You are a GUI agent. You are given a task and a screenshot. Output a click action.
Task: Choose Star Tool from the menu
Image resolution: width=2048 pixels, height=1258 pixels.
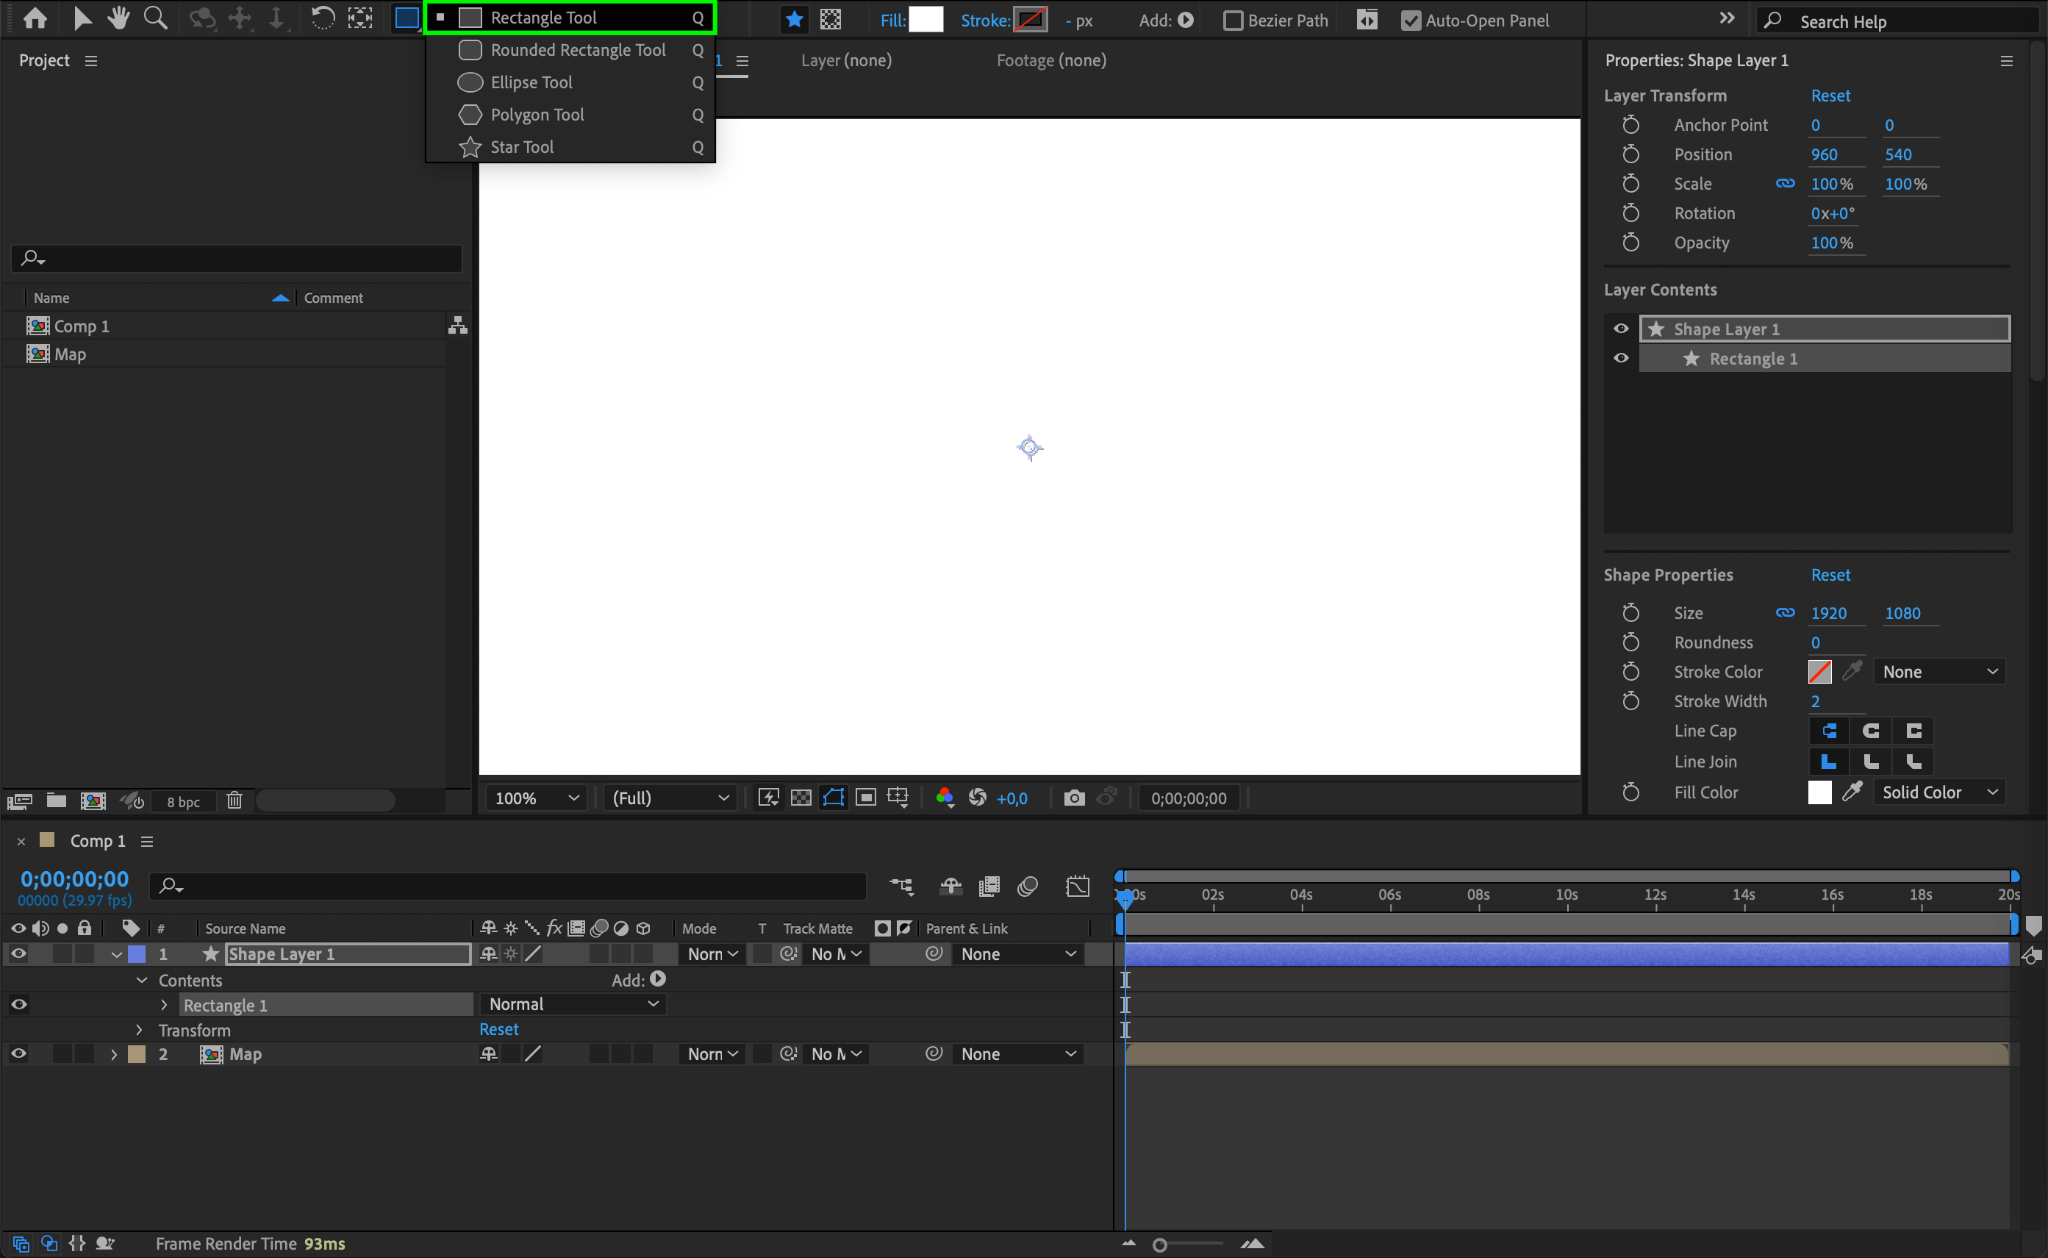521,147
